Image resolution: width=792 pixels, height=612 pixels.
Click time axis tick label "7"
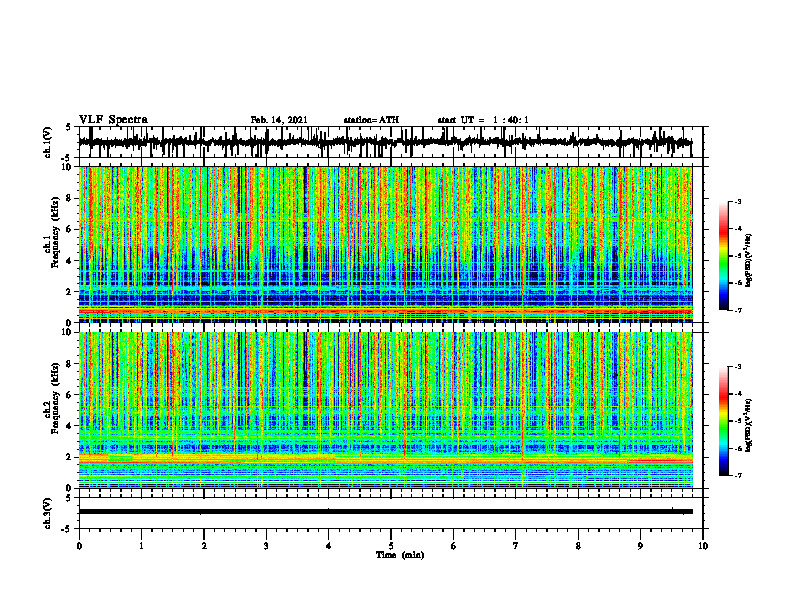point(516,546)
